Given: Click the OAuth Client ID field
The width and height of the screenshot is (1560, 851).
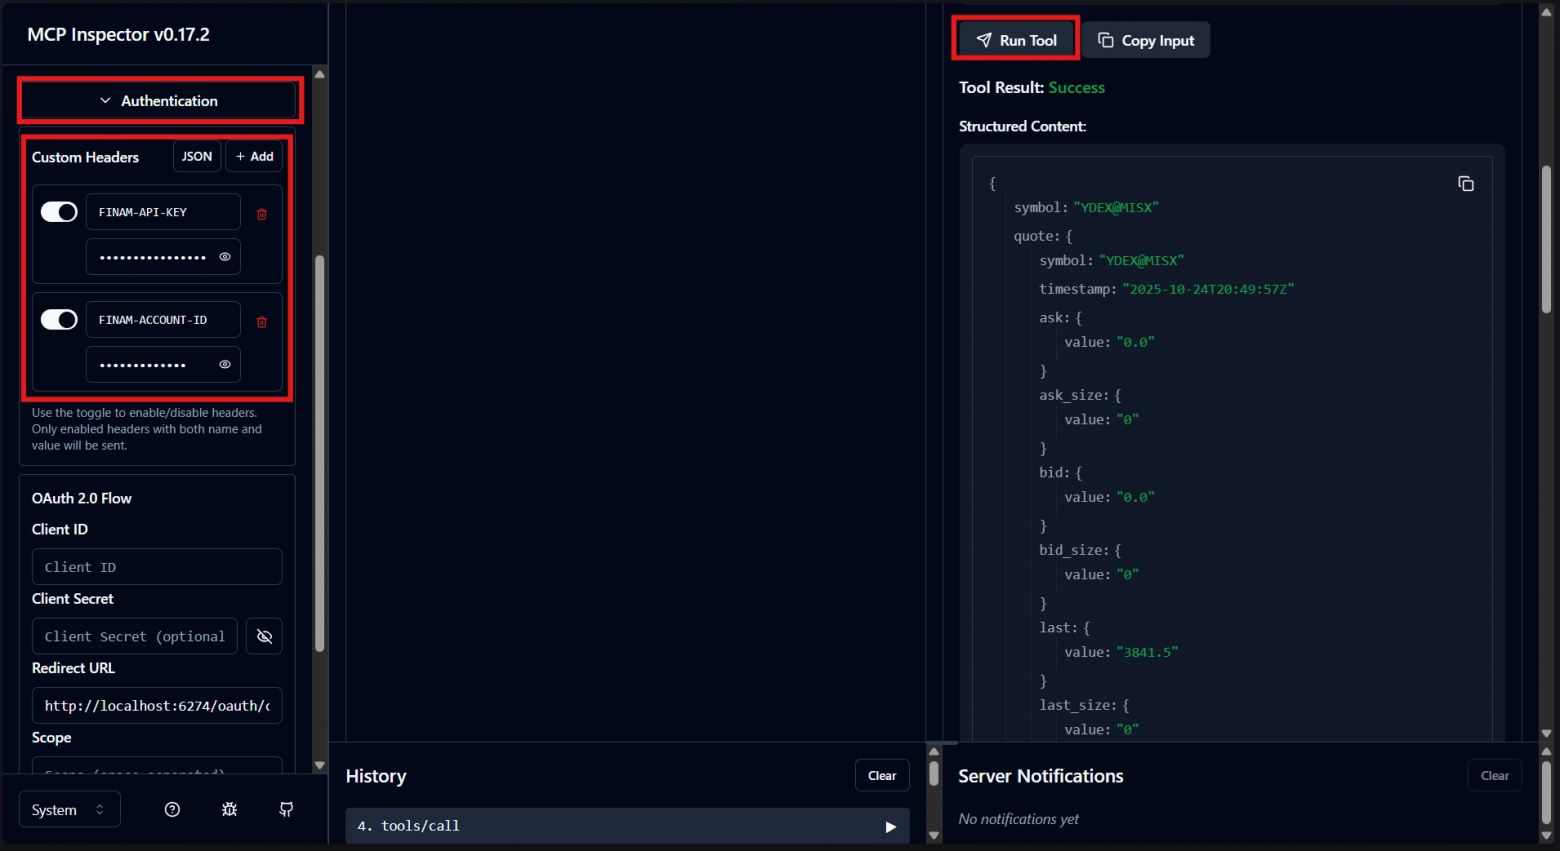Looking at the screenshot, I should pyautogui.click(x=157, y=567).
